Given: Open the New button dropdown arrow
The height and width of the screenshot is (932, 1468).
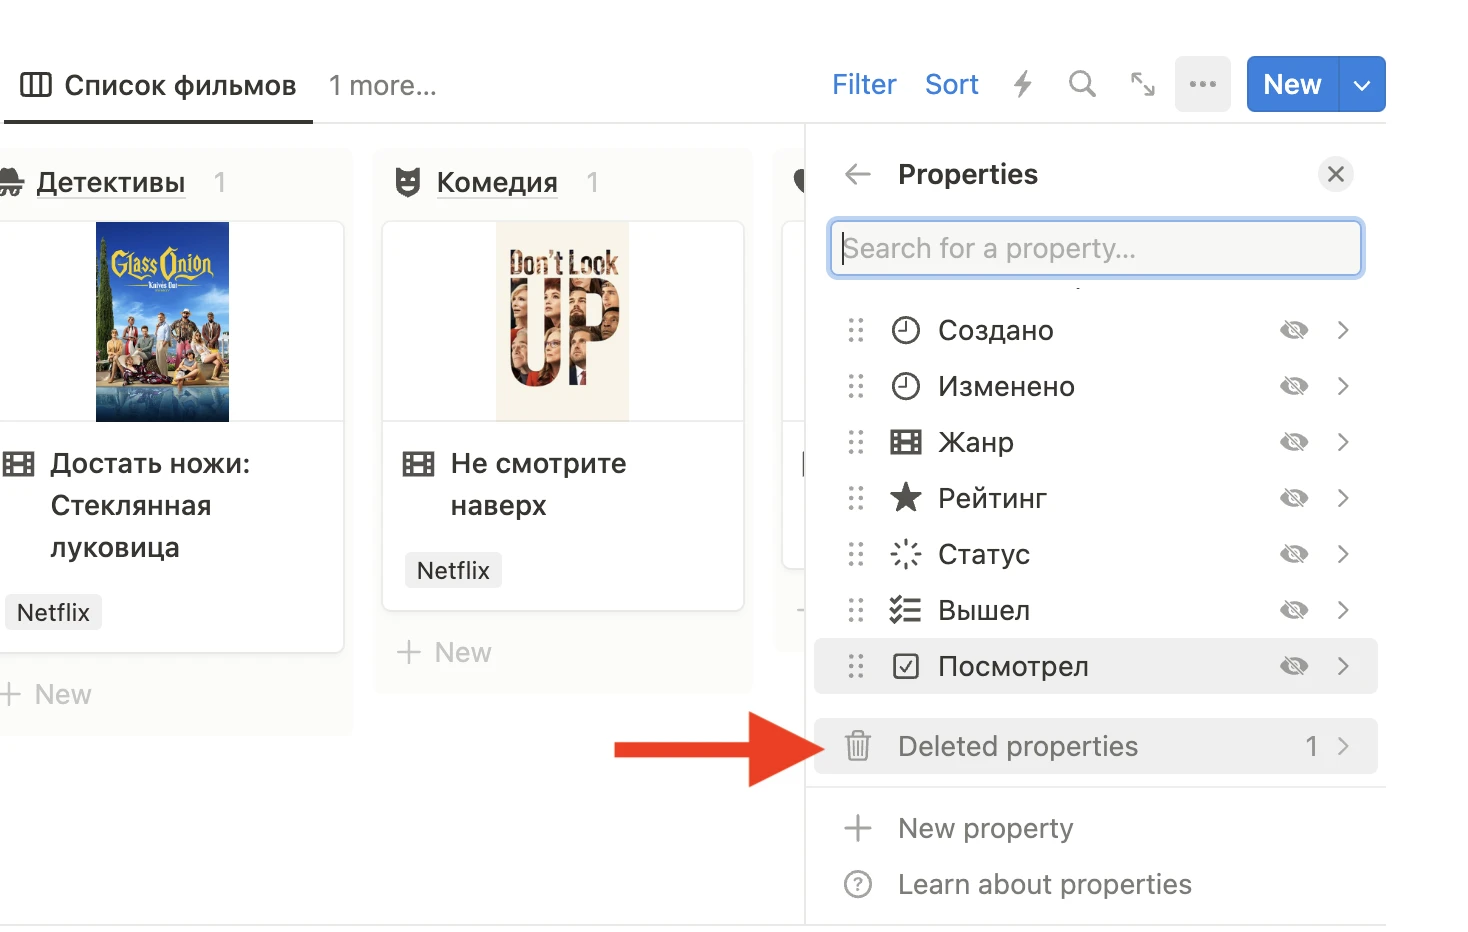Looking at the screenshot, I should (x=1362, y=84).
